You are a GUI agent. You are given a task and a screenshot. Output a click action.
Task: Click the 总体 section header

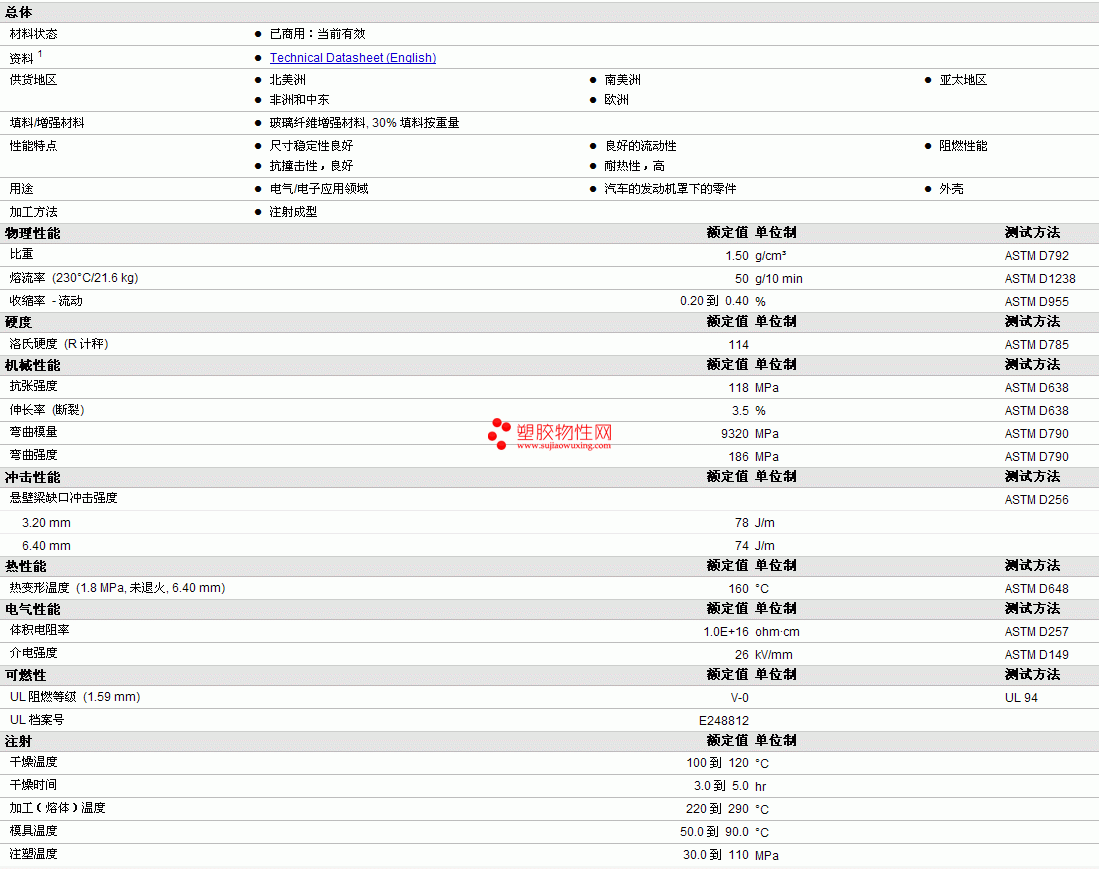click(18, 12)
